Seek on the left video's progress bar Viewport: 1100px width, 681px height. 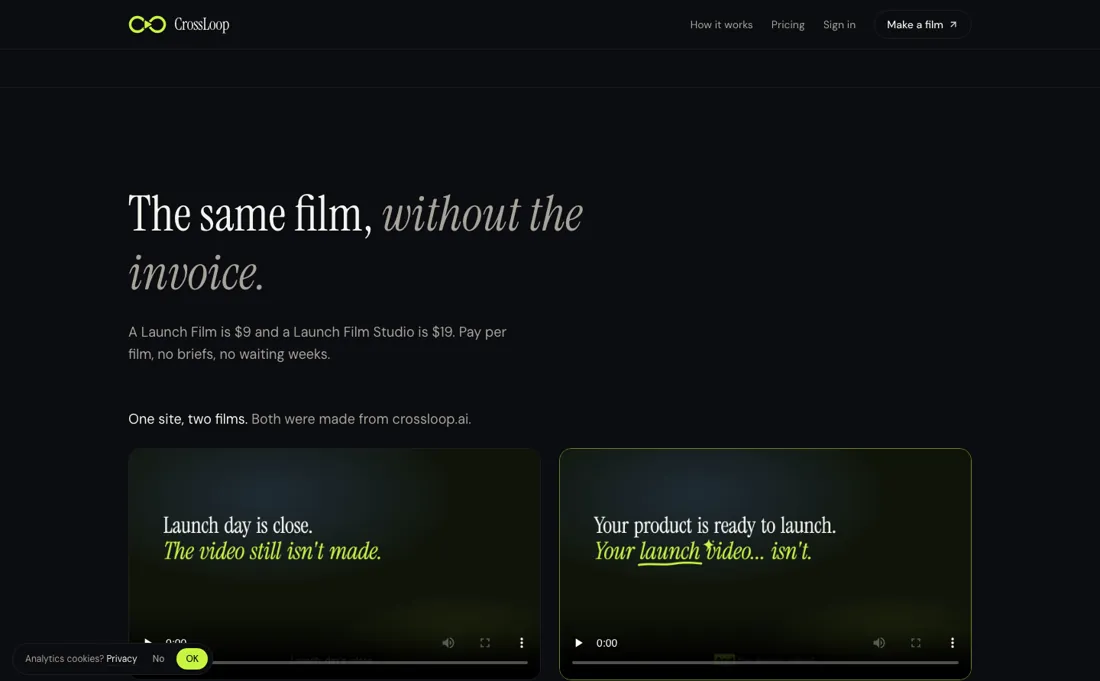pos(370,662)
